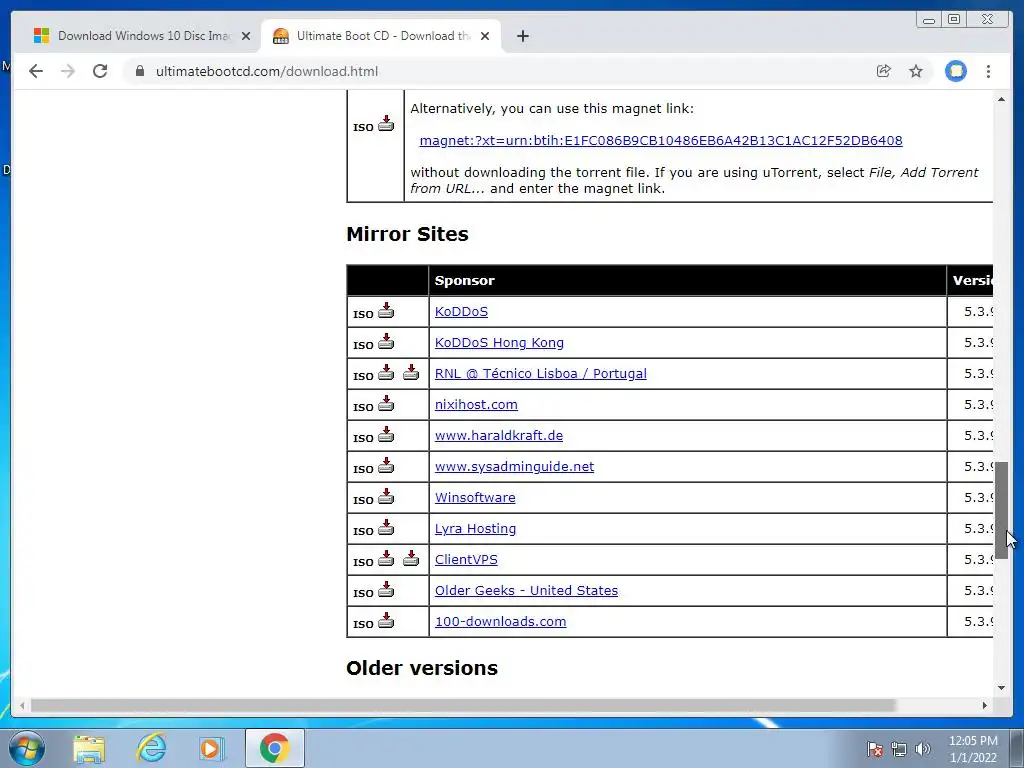Click the volume speaker tray icon
The height and width of the screenshot is (768, 1024).
pos(923,748)
